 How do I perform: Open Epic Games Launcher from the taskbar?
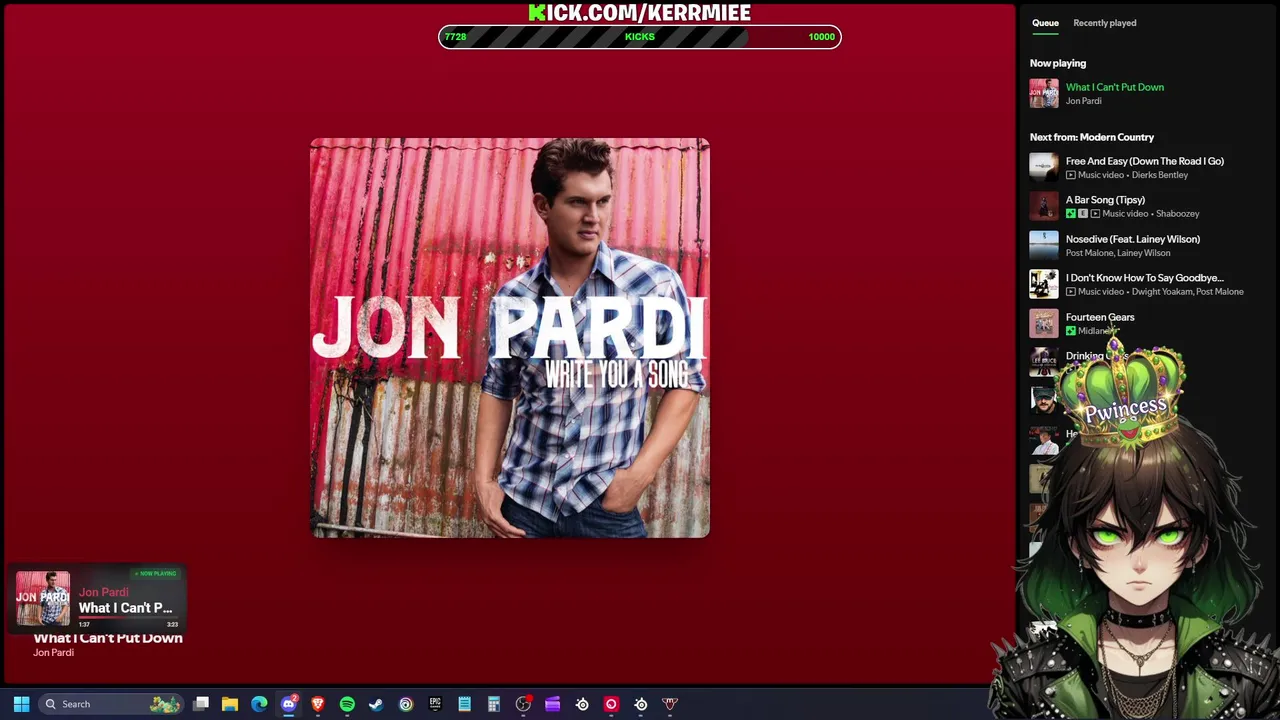(x=435, y=704)
